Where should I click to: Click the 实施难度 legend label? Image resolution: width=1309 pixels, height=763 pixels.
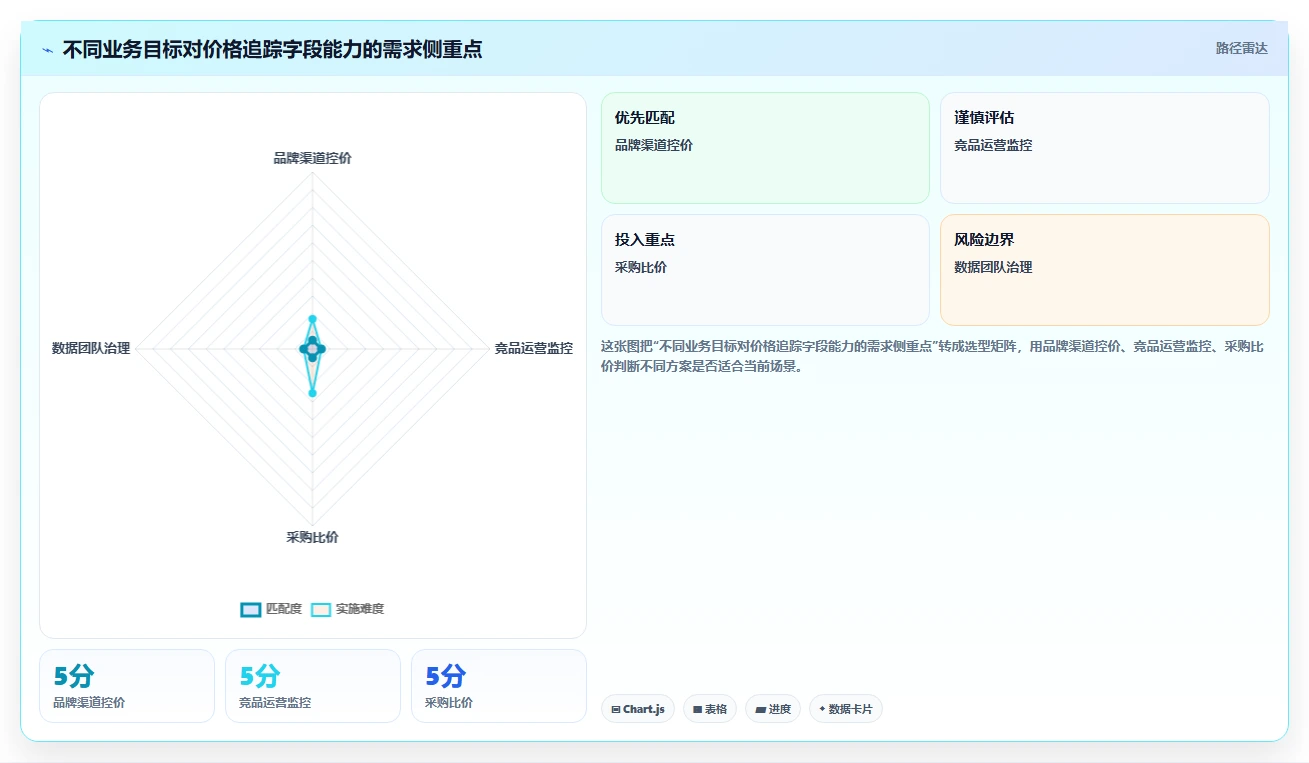pos(360,609)
